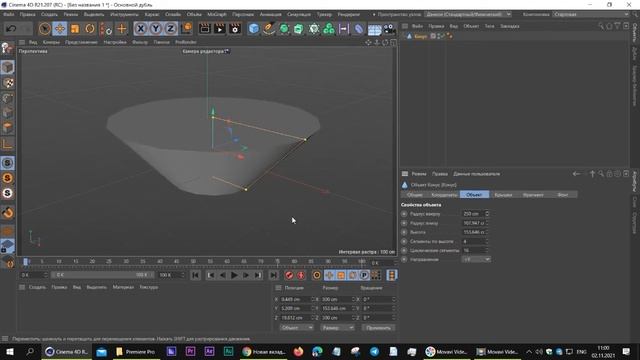
Task: Render to Picture Viewer with the play clapperboard icon
Action: pyautogui.click(x=220, y=29)
